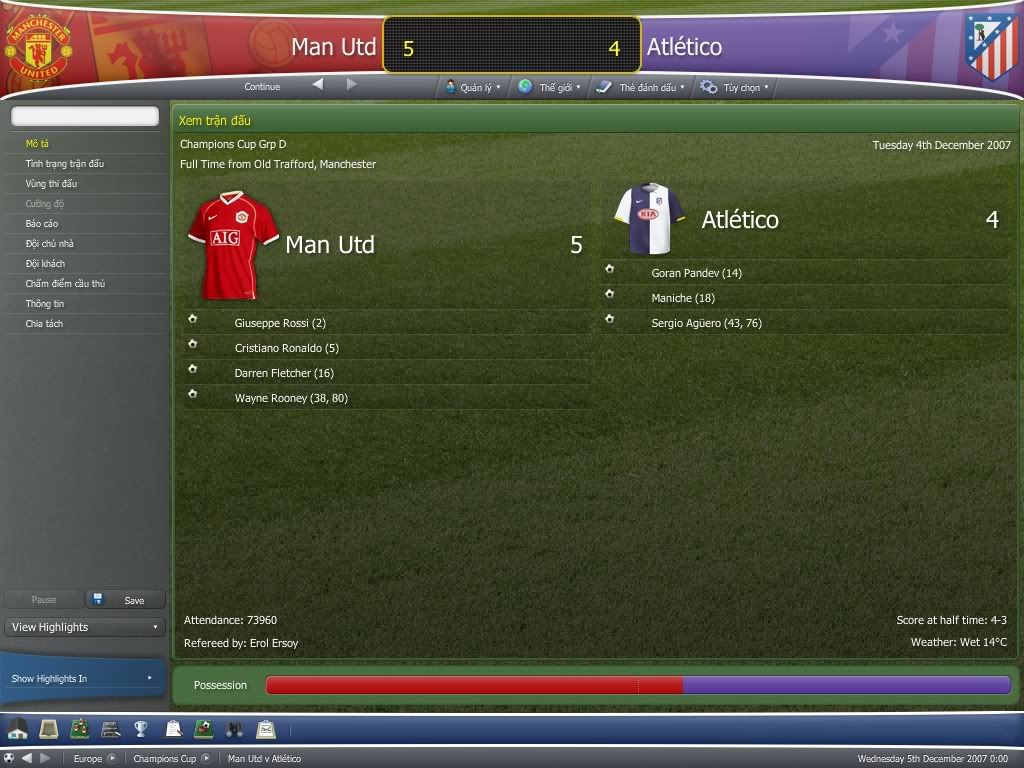This screenshot has height=768, width=1024.
Task: Click the Manchester United club crest
Action: click(x=38, y=48)
